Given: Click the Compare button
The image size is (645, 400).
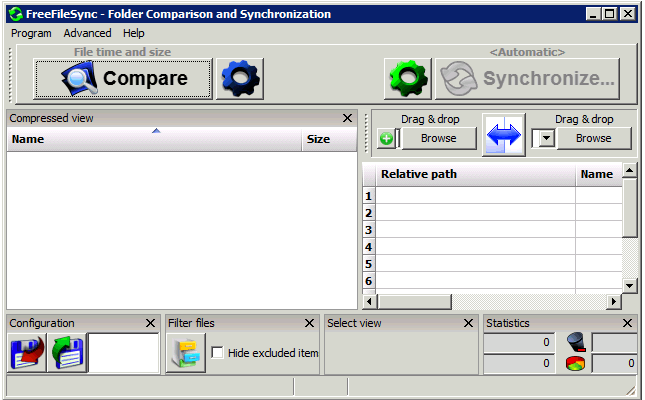Looking at the screenshot, I should tap(123, 79).
